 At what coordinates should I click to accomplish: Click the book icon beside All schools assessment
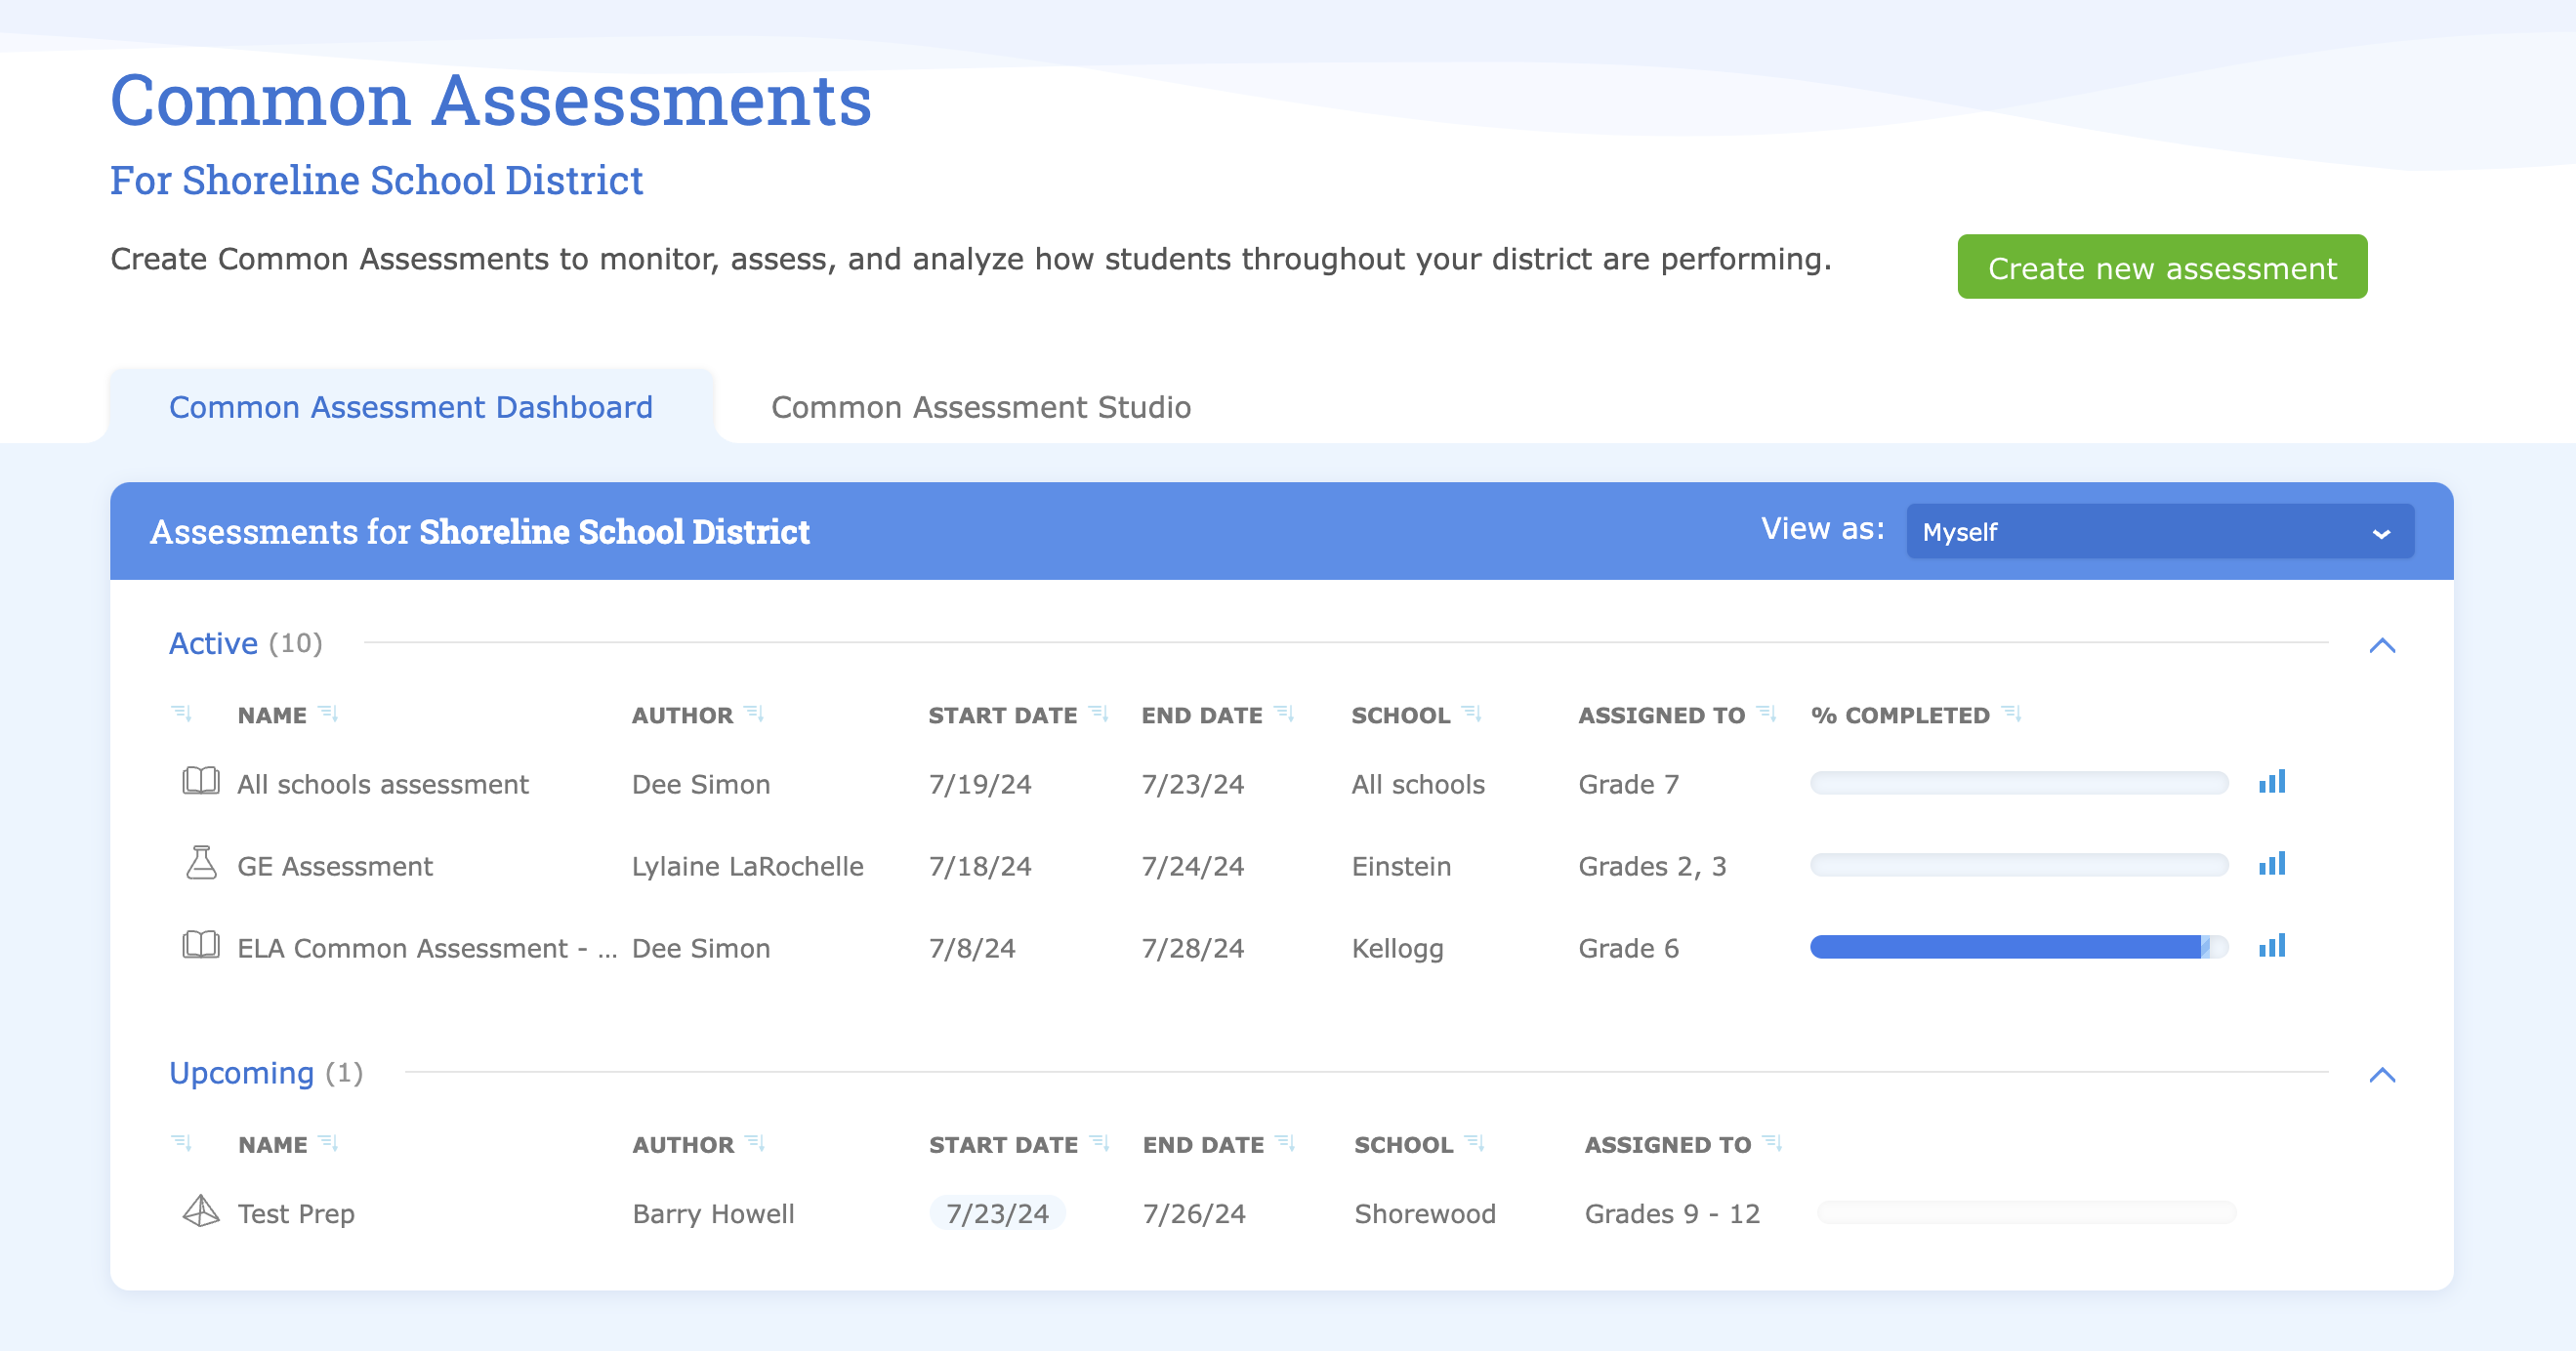pyautogui.click(x=199, y=782)
